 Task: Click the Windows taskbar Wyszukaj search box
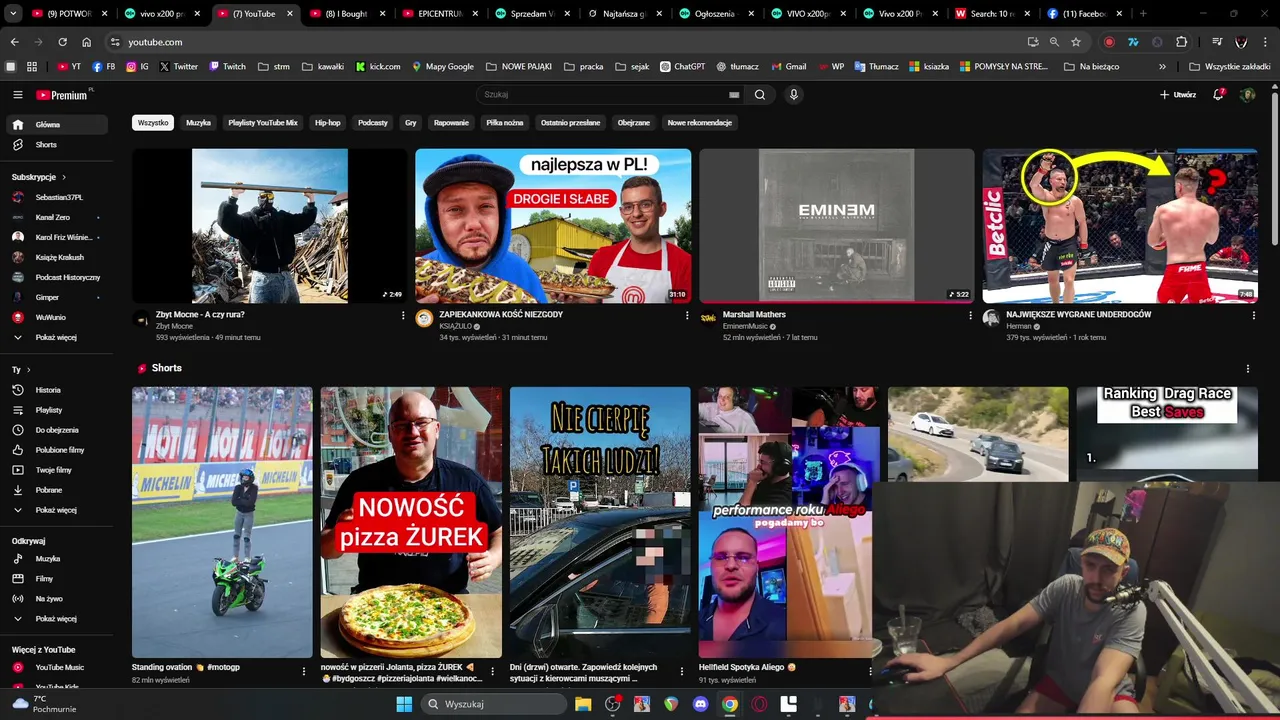[493, 704]
